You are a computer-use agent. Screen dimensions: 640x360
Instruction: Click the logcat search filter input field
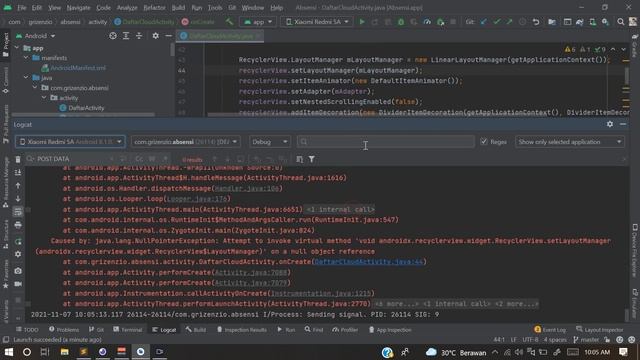coord(386,142)
